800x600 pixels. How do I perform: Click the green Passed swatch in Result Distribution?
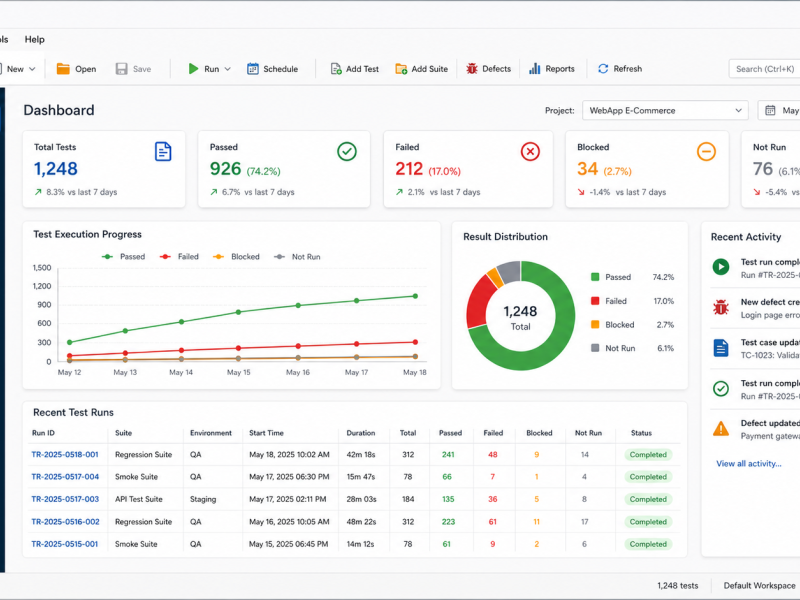coord(595,277)
